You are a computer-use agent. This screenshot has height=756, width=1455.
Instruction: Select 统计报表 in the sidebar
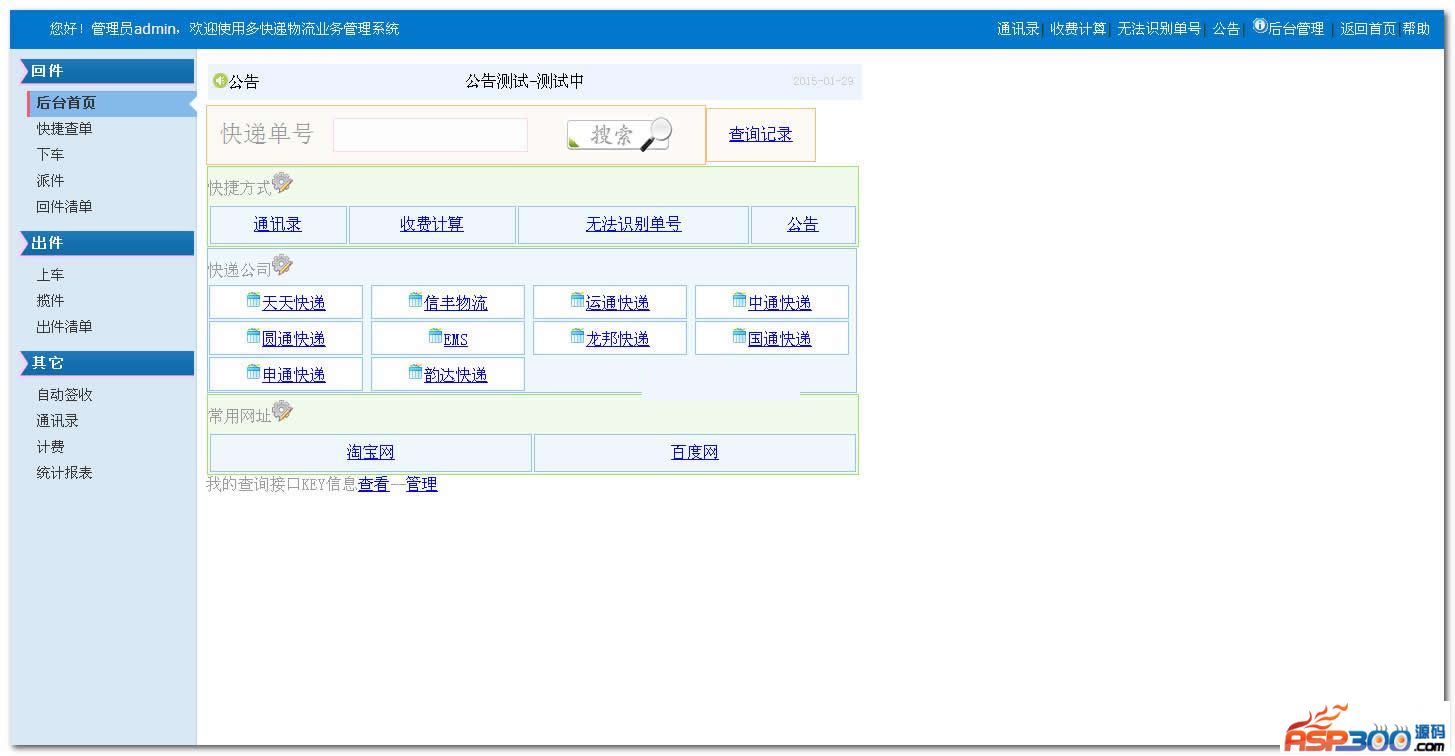[x=65, y=473]
